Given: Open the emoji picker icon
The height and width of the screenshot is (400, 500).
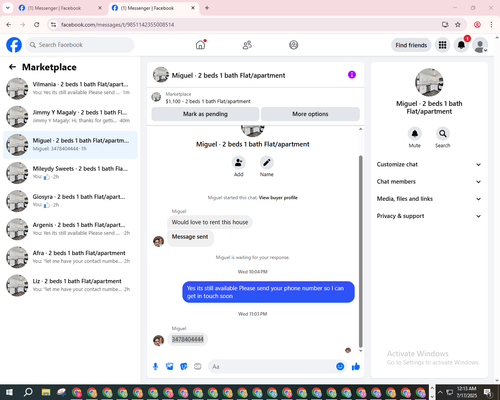Looking at the screenshot, I should click(340, 366).
